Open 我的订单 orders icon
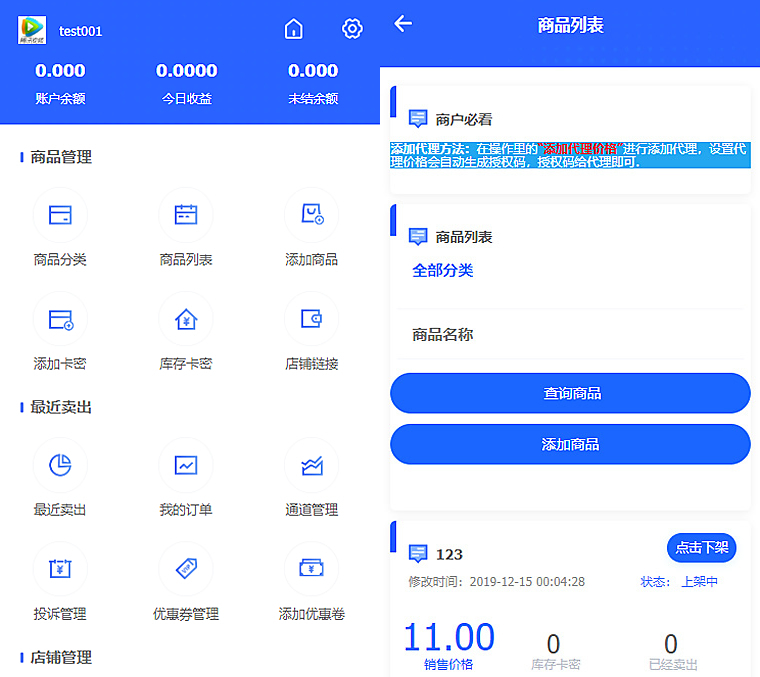The image size is (760, 677). tap(186, 465)
